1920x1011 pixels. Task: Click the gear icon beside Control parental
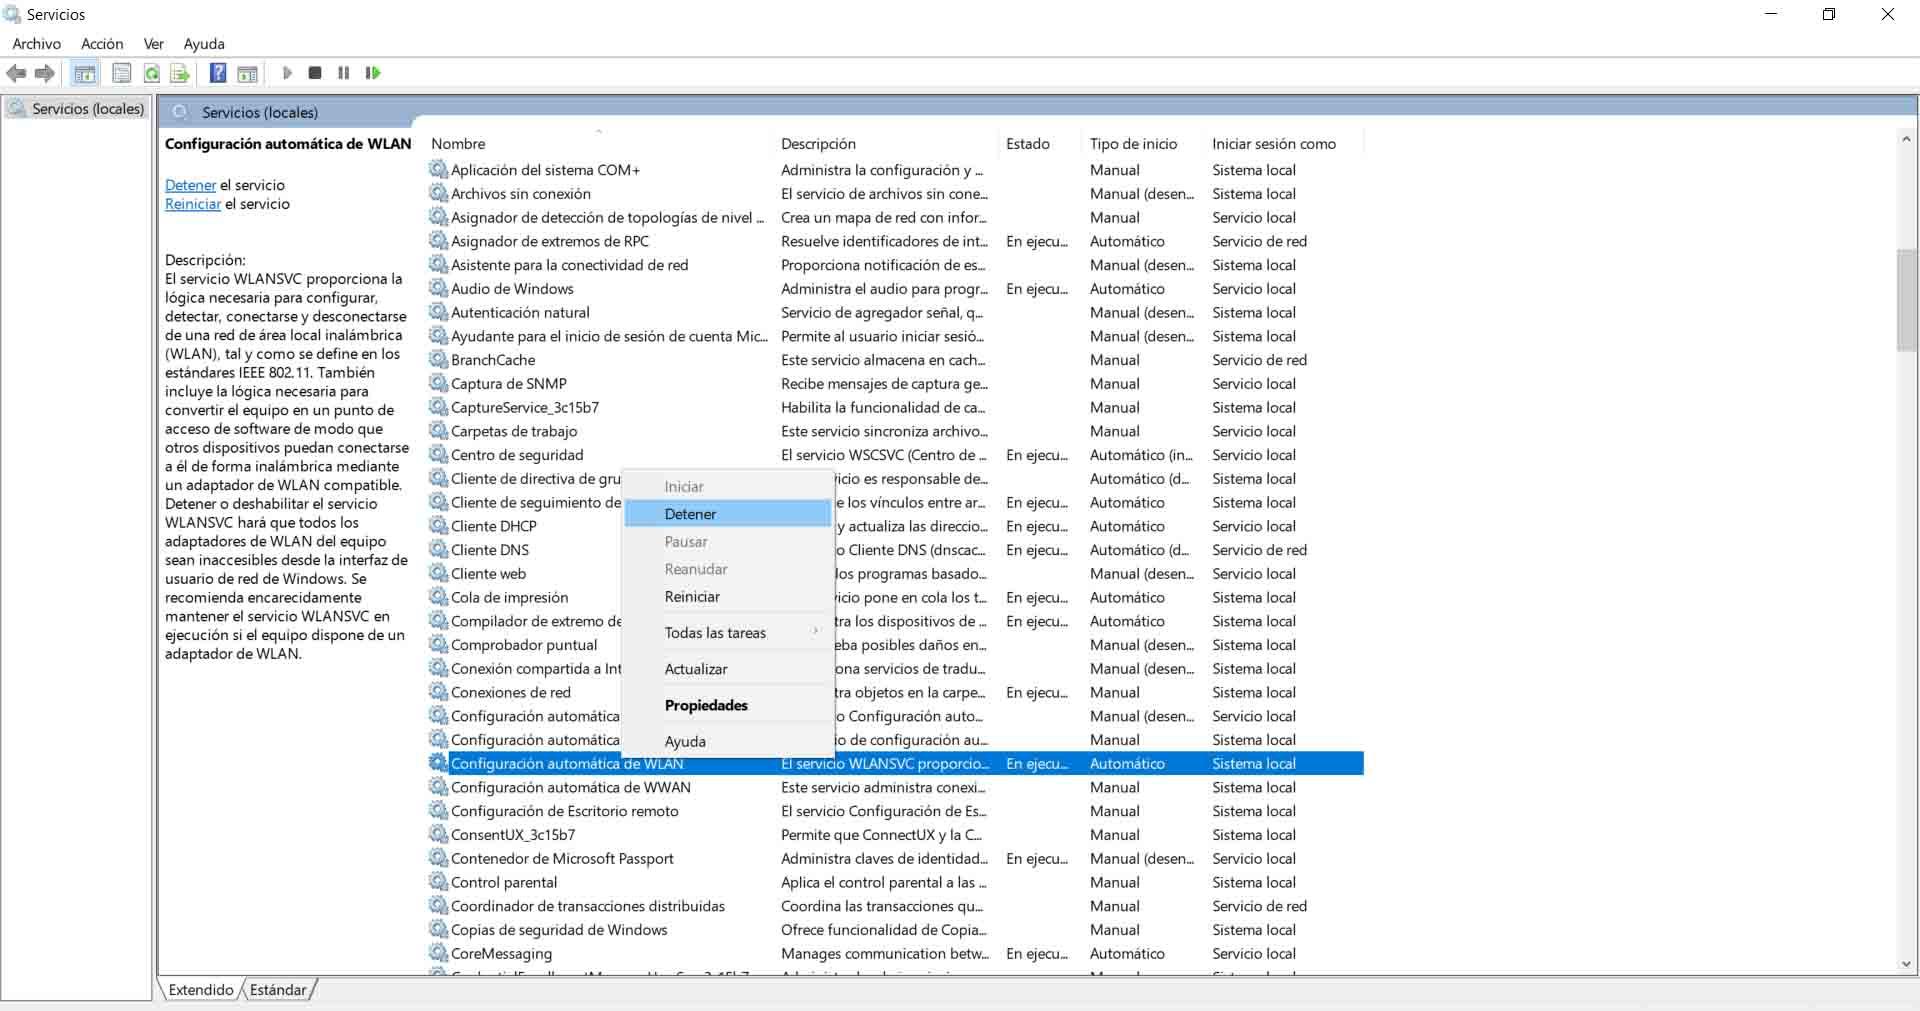click(x=438, y=882)
